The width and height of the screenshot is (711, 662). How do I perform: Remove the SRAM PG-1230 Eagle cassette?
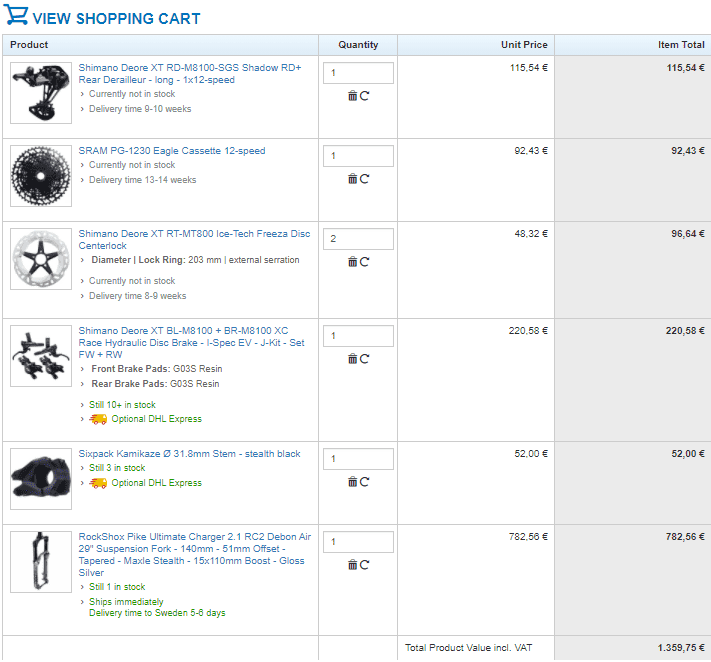[352, 179]
